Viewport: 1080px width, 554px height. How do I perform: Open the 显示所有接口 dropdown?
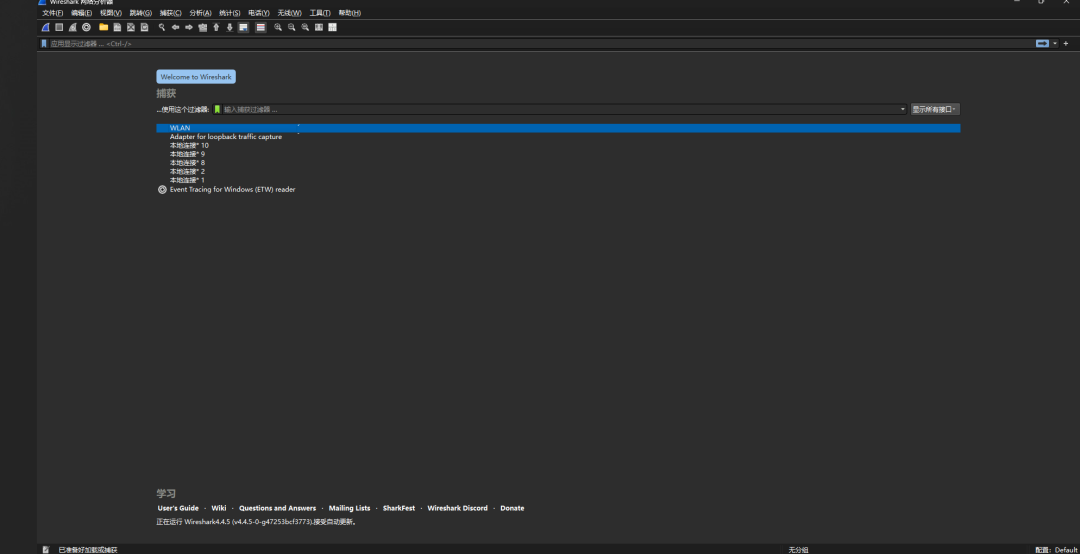934,109
